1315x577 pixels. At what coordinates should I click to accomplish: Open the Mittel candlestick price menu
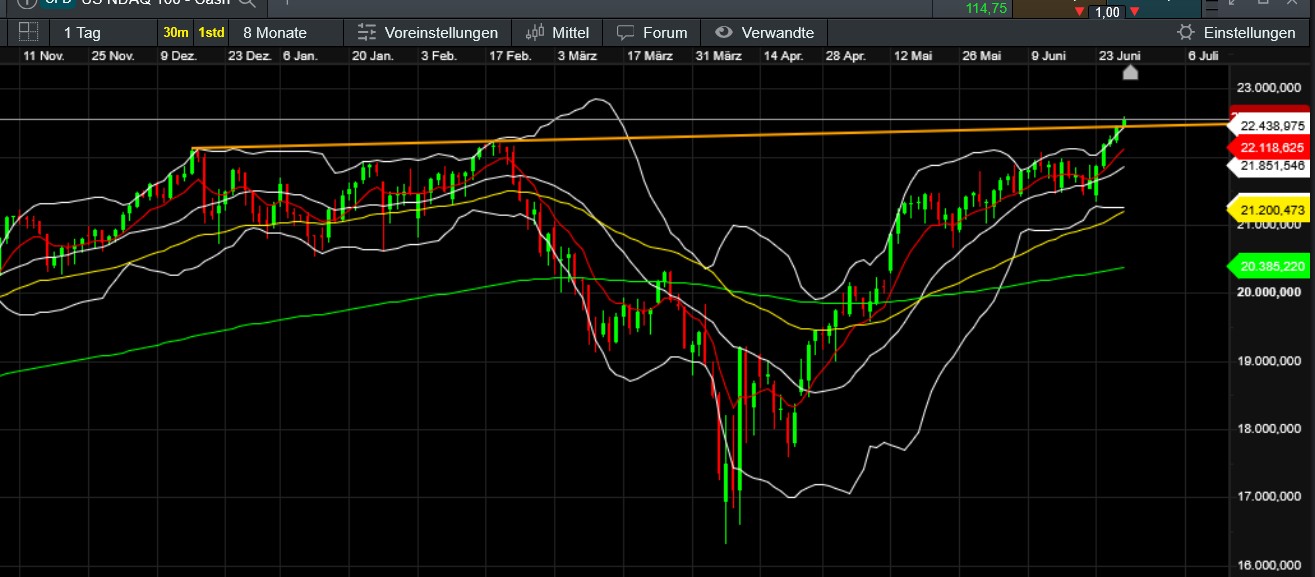tap(558, 32)
